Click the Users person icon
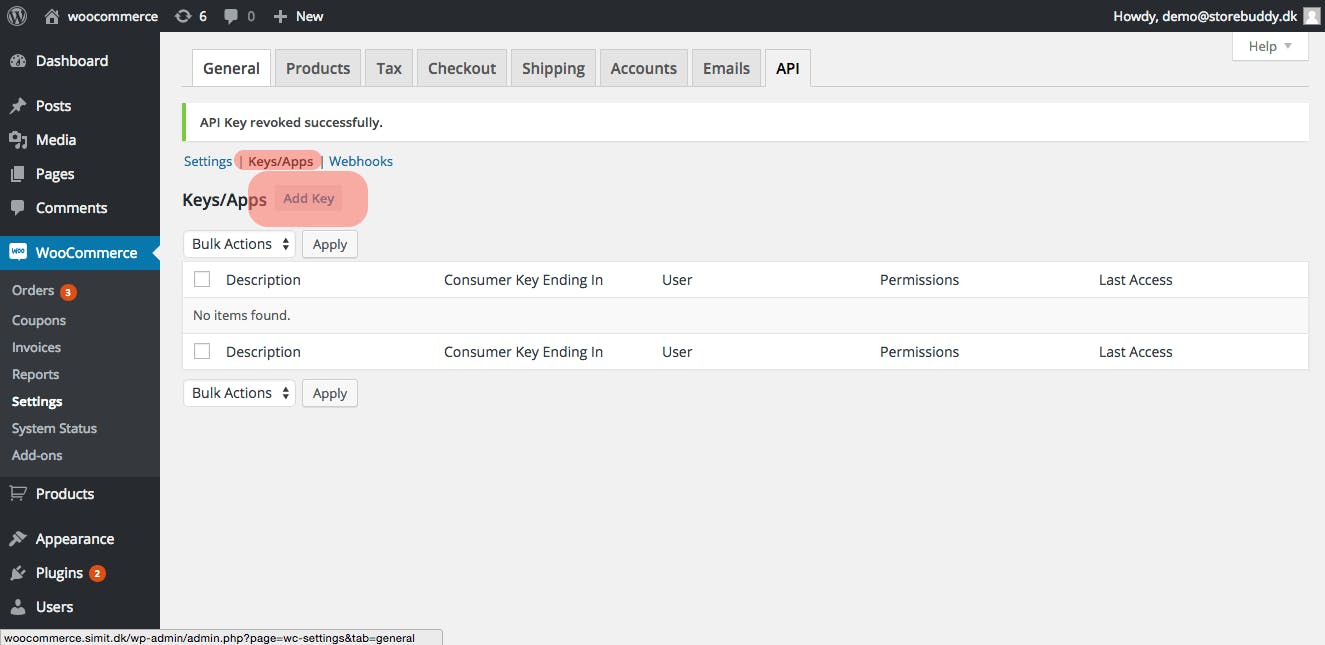The height and width of the screenshot is (645, 1325). pyautogui.click(x=18, y=607)
